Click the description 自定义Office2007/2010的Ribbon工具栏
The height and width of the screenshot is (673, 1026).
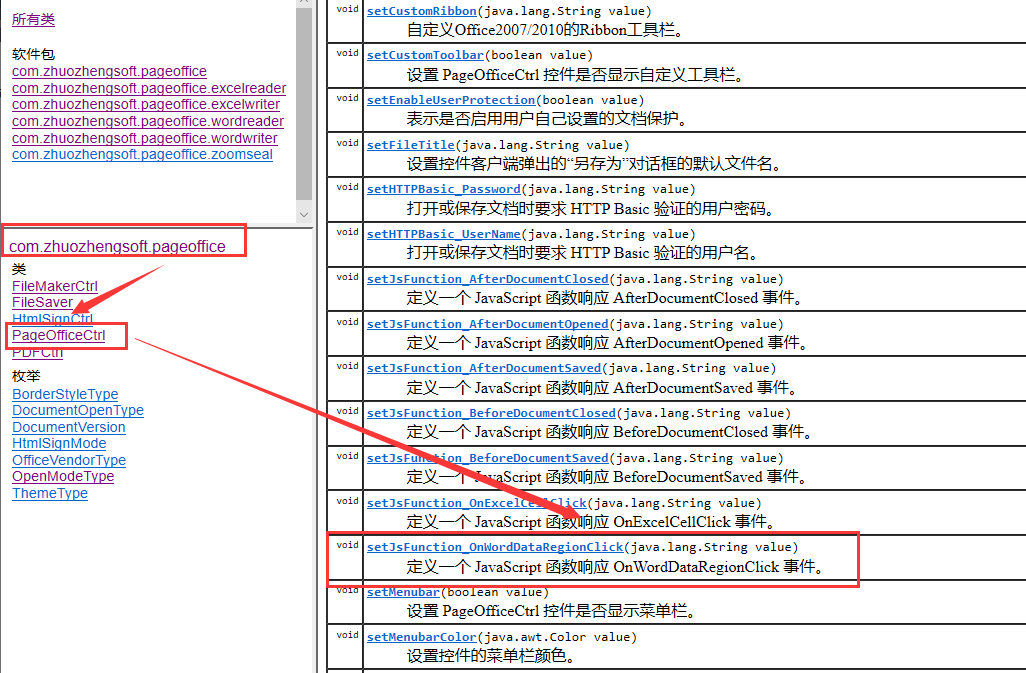point(546,30)
